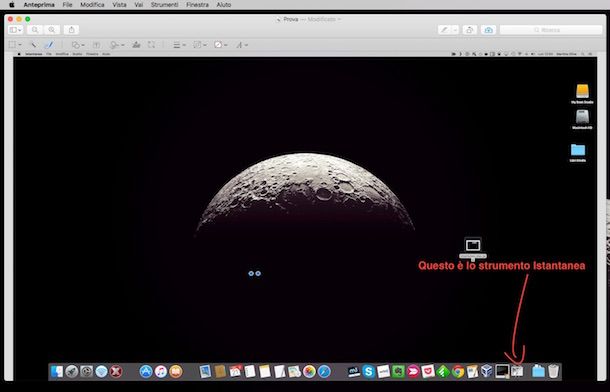This screenshot has height=392, width=610.
Task: Open the Fill Color dropdown
Action: point(221,45)
